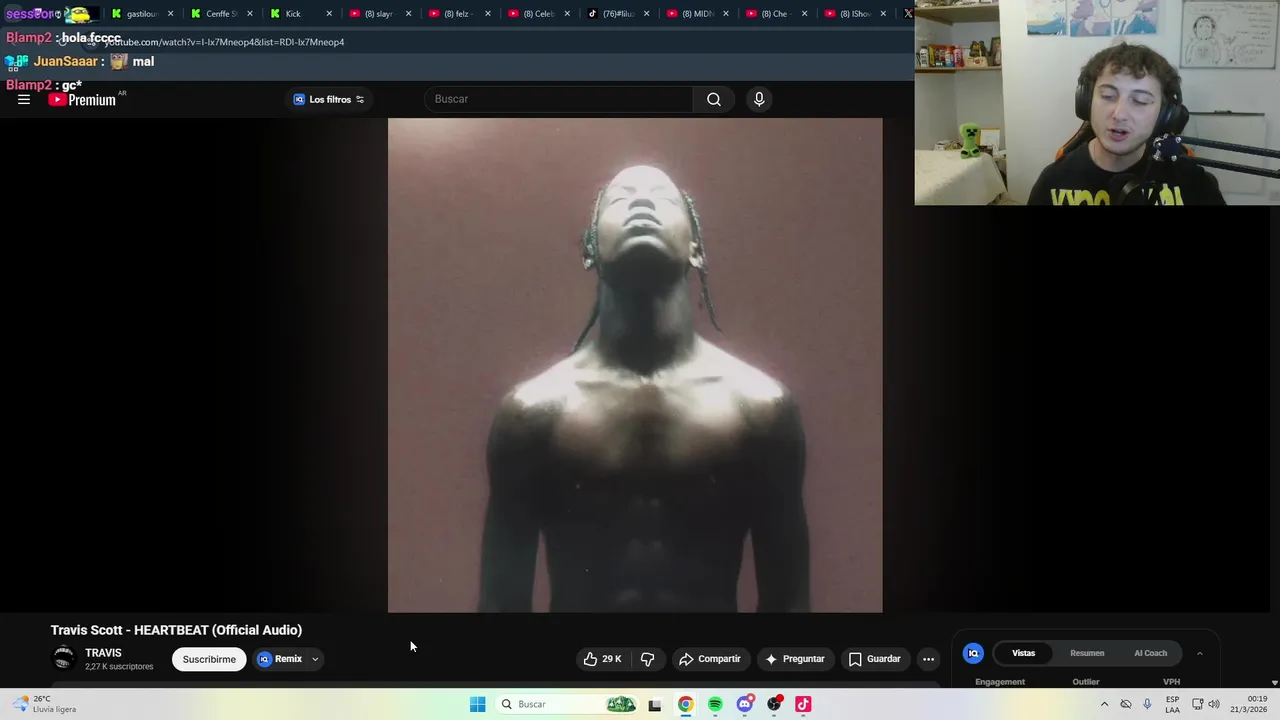Open the YouTube hamburger guide menu
Screen dimensions: 1280x720
coord(24,99)
